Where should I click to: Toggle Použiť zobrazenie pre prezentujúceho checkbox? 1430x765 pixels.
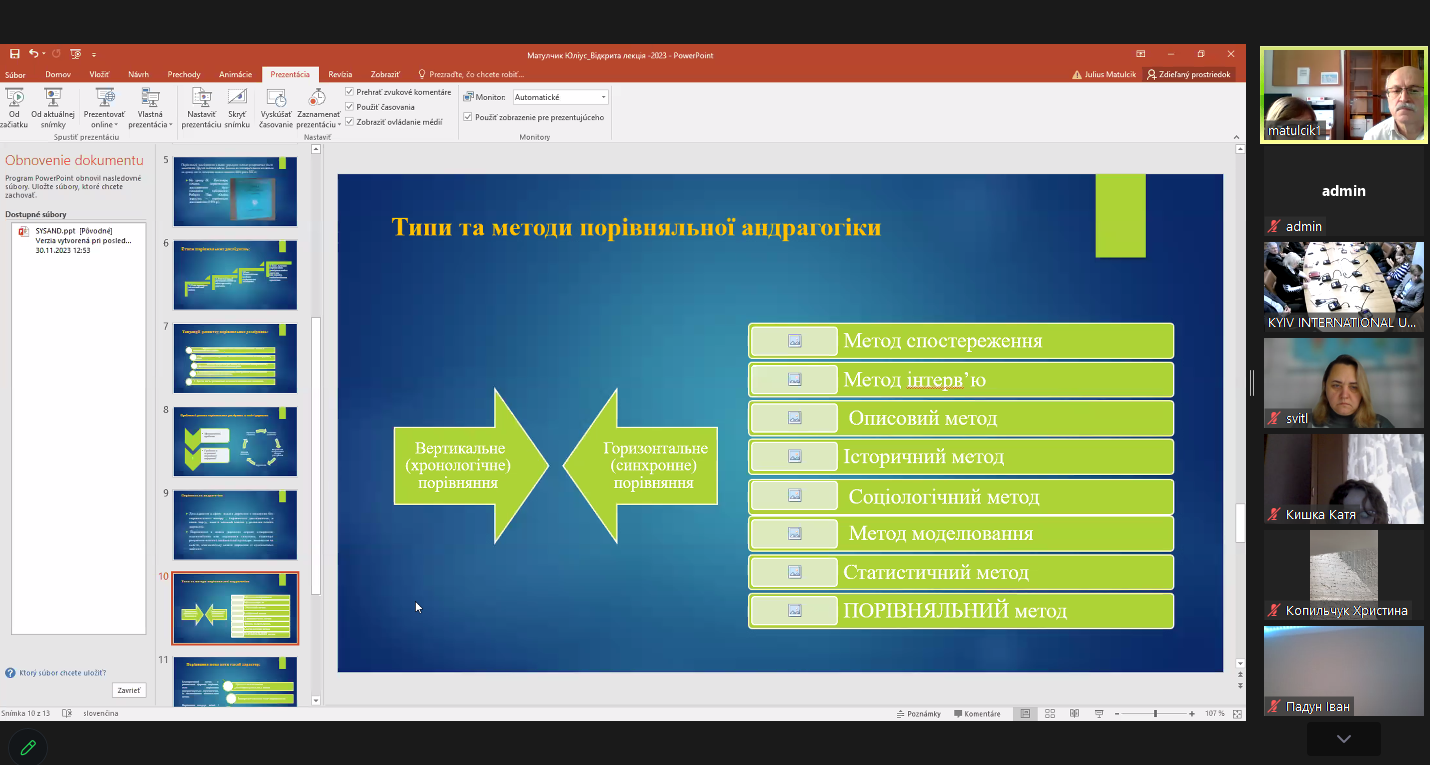tap(468, 117)
